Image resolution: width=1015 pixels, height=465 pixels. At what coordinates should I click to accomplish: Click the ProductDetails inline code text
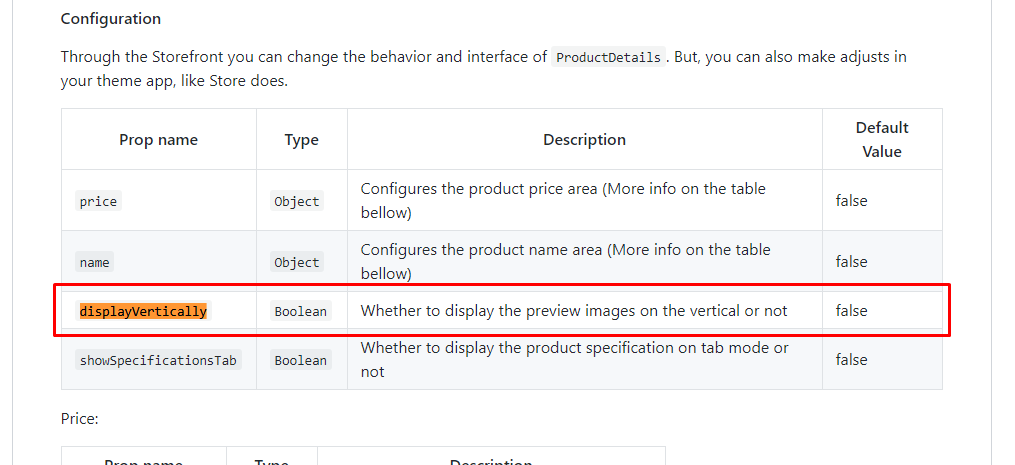coord(608,57)
